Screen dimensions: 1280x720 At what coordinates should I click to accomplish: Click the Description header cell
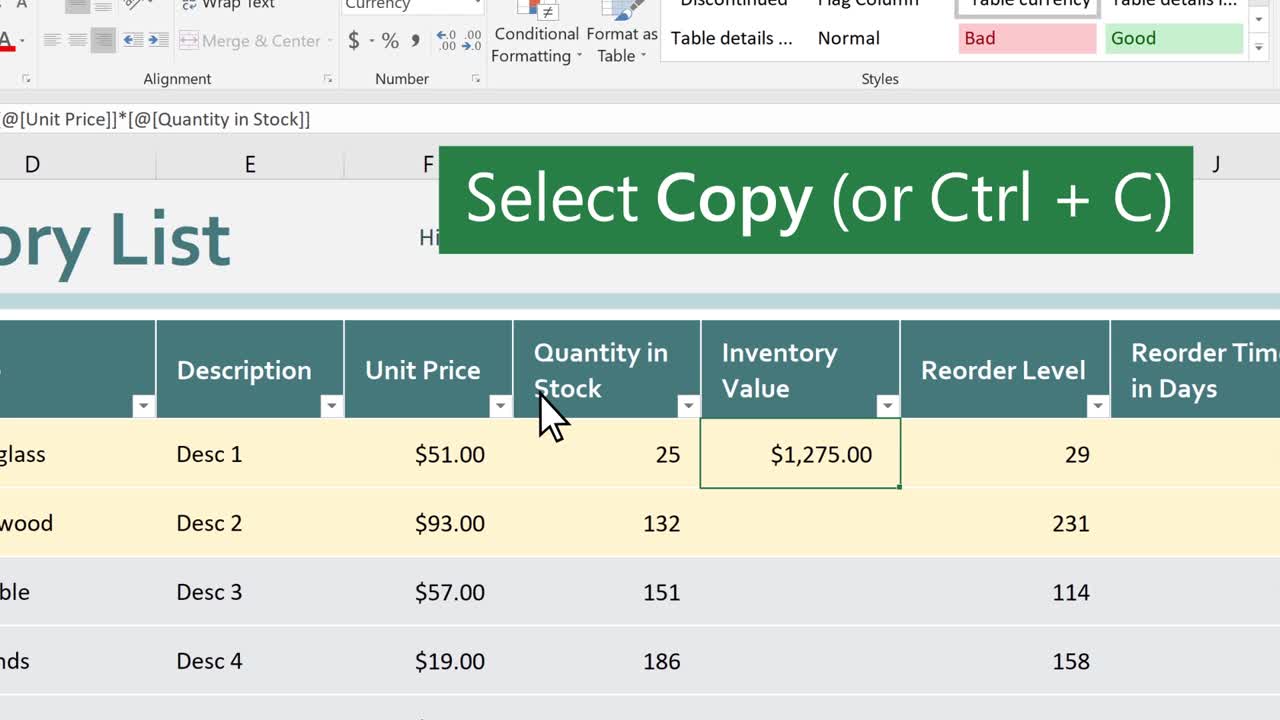250,369
